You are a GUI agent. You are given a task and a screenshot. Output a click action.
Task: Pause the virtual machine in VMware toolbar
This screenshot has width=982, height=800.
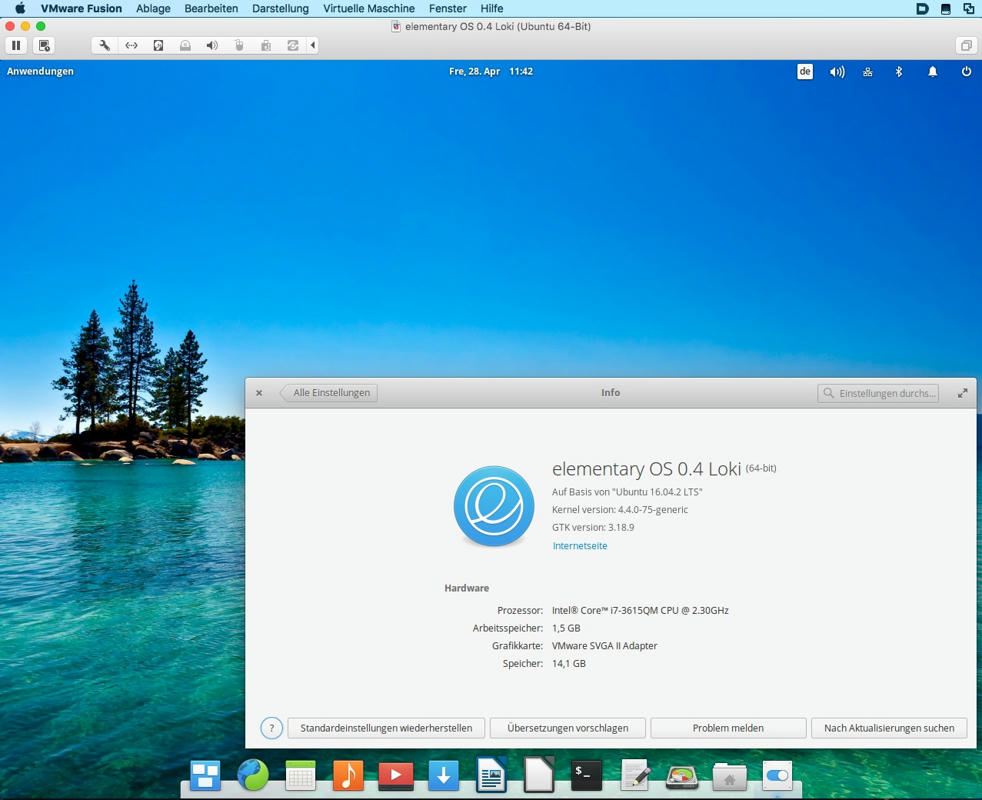coord(16,45)
